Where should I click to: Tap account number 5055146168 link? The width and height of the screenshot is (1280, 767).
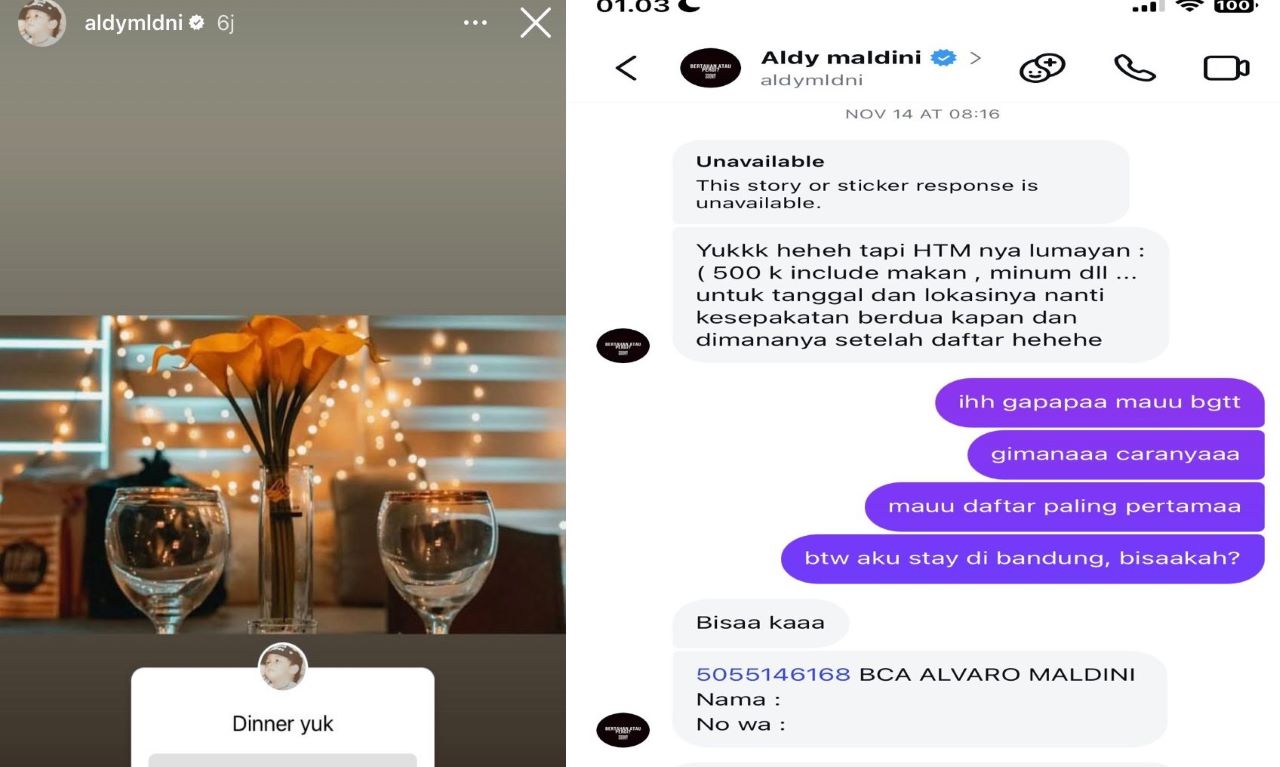pos(773,674)
